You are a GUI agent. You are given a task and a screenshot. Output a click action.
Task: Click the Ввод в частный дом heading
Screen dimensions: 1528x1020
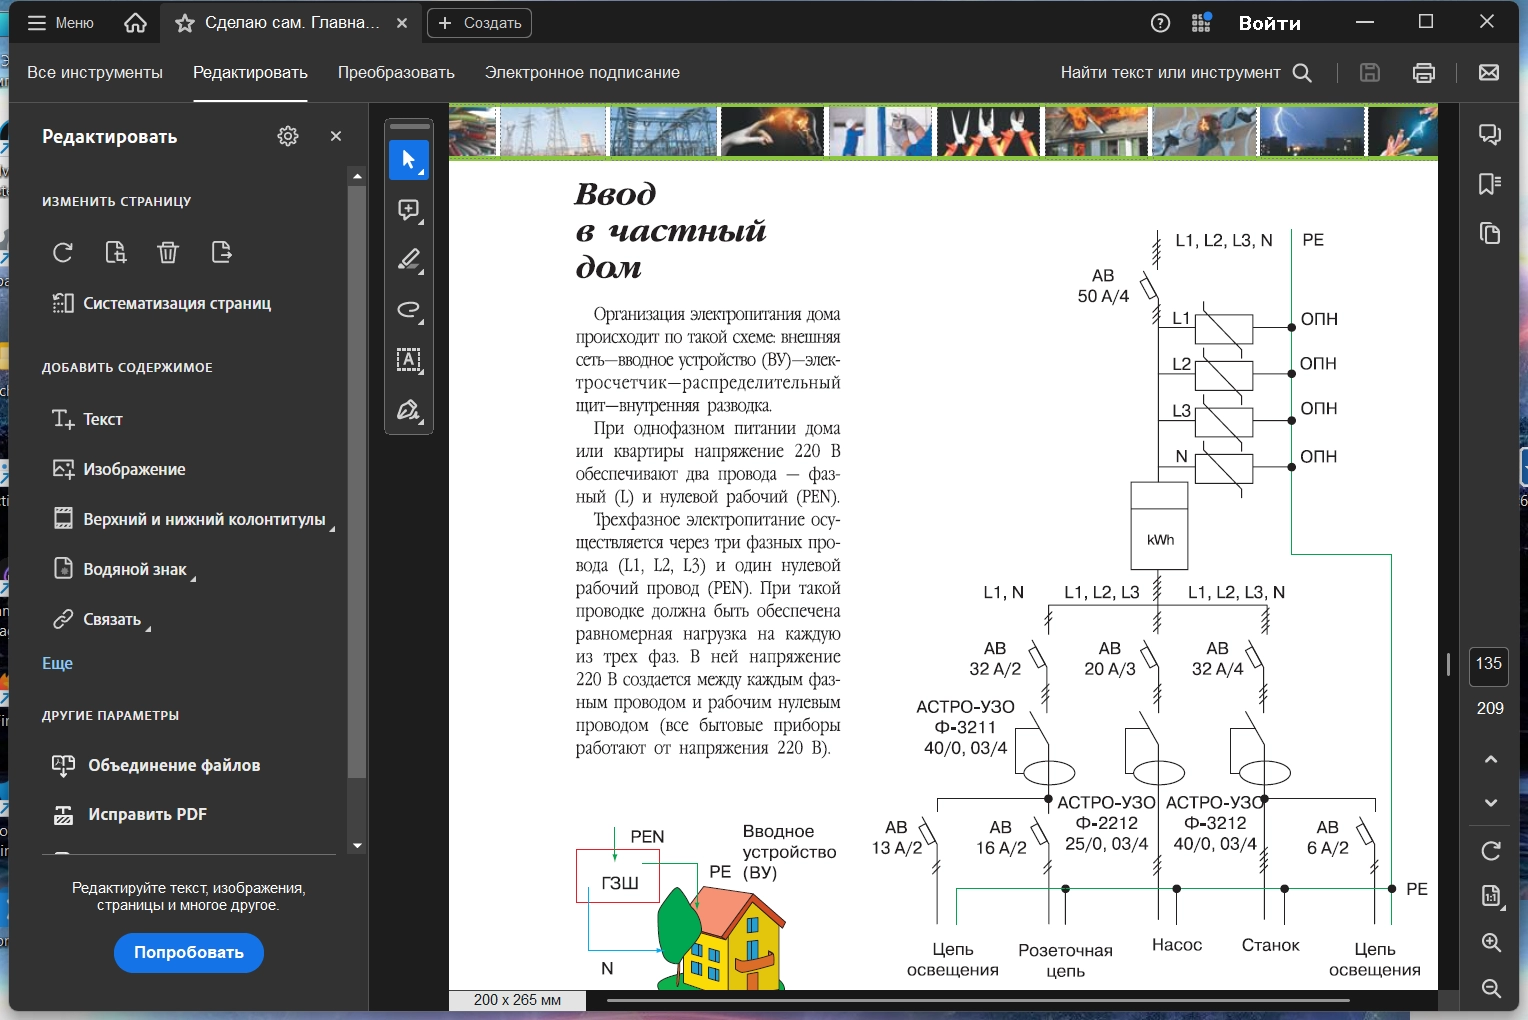pyautogui.click(x=670, y=230)
